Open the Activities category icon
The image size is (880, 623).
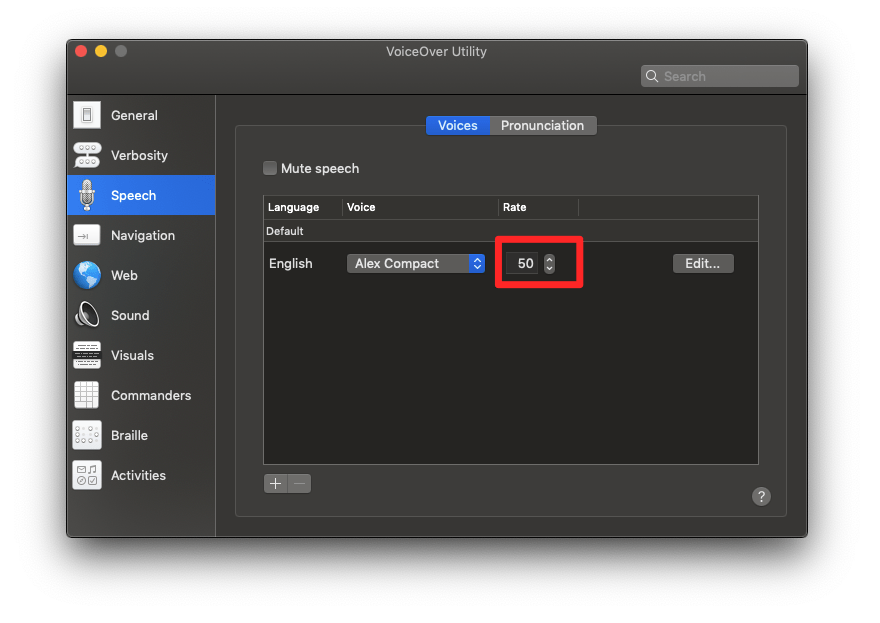87,475
